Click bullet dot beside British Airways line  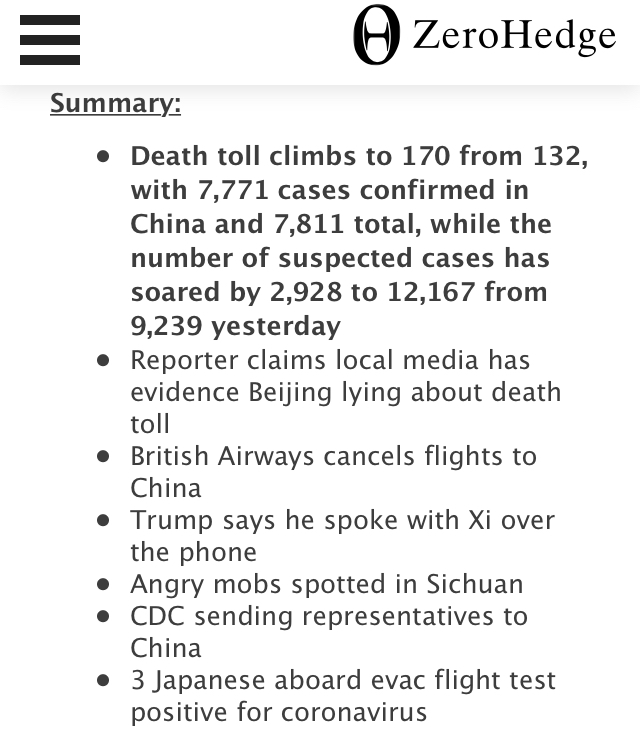pos(103,456)
